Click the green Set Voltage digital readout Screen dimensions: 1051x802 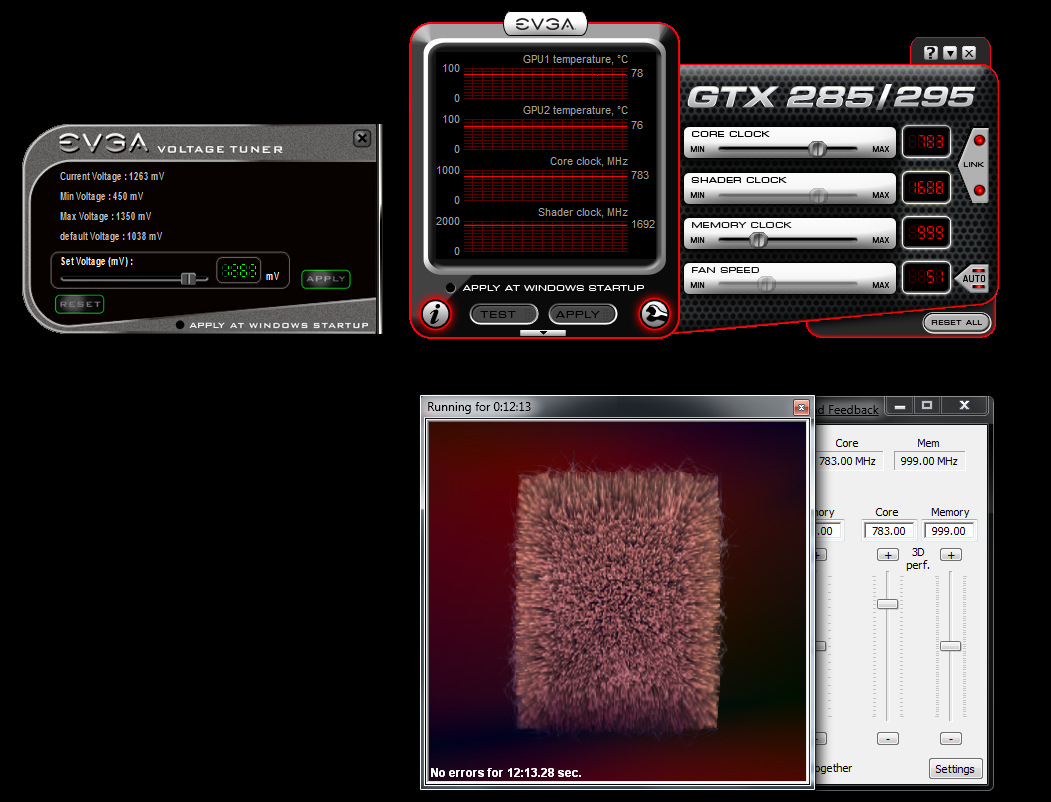pos(239,271)
